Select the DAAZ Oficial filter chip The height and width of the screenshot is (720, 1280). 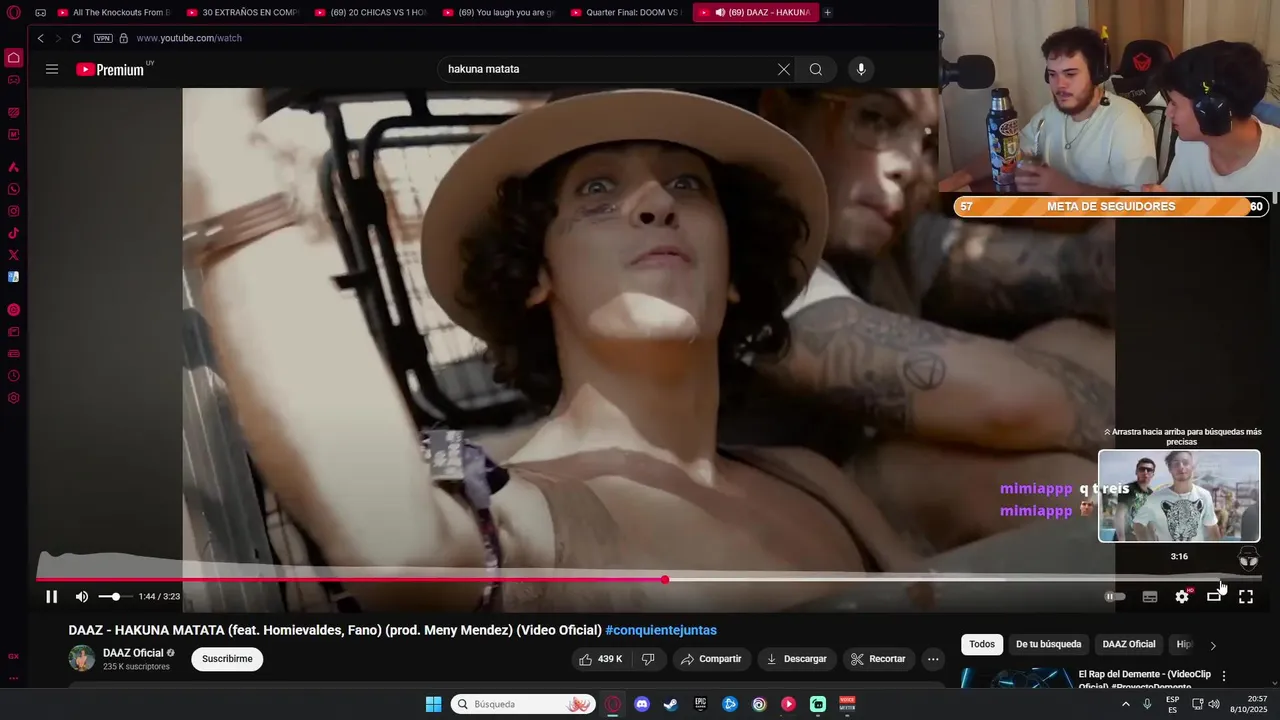pyautogui.click(x=1129, y=645)
